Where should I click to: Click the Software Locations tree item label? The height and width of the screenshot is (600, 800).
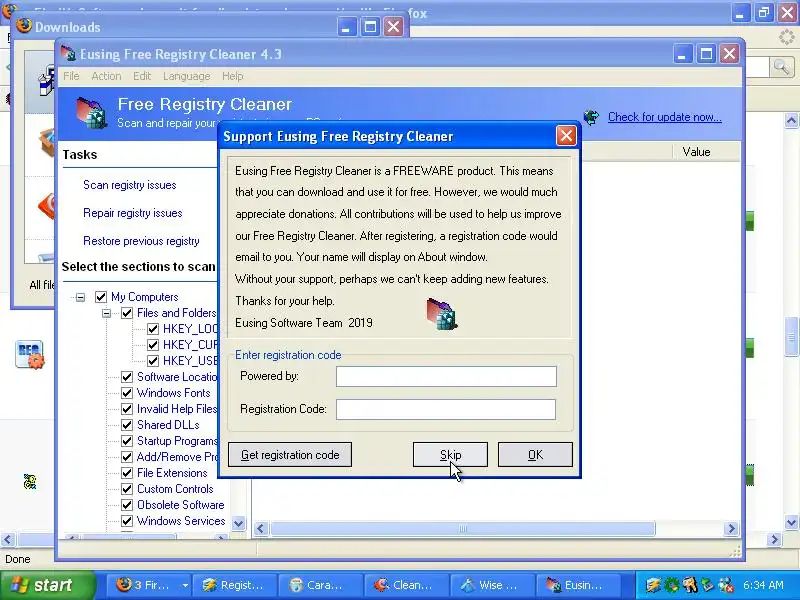[x=177, y=377]
